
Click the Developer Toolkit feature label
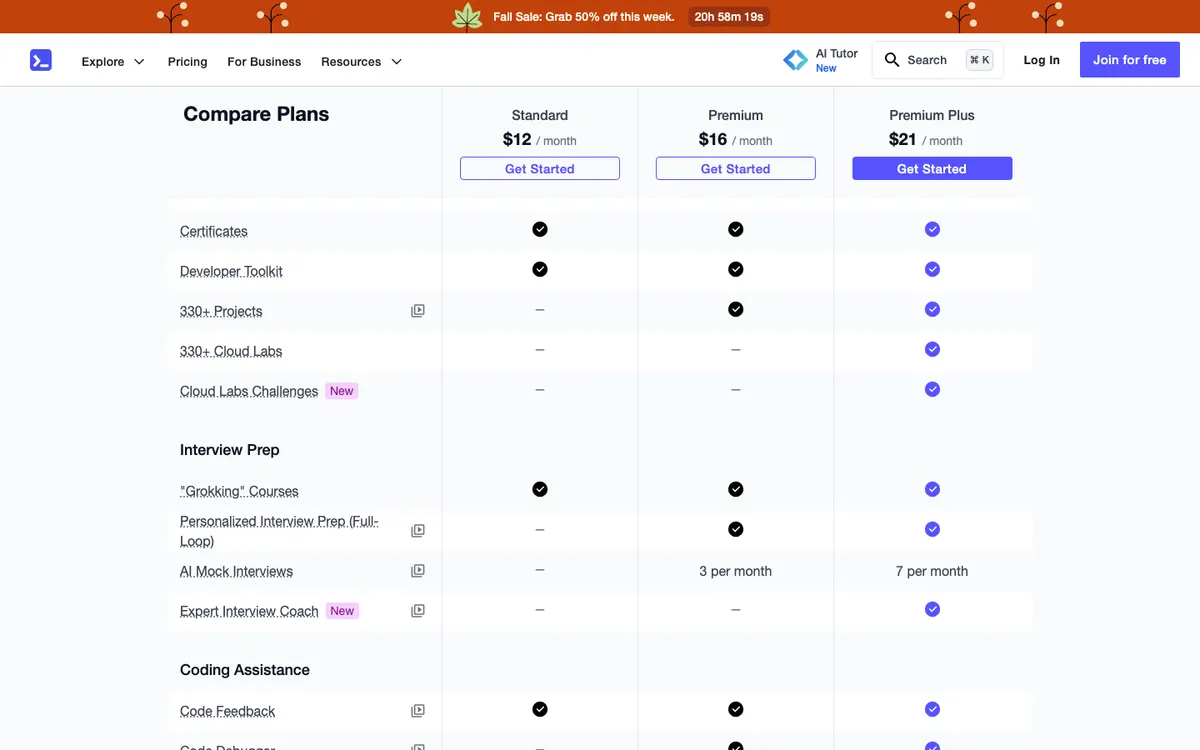pyautogui.click(x=231, y=271)
